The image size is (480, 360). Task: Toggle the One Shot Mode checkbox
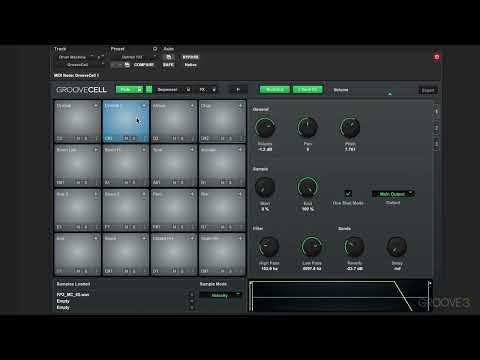pos(348,193)
